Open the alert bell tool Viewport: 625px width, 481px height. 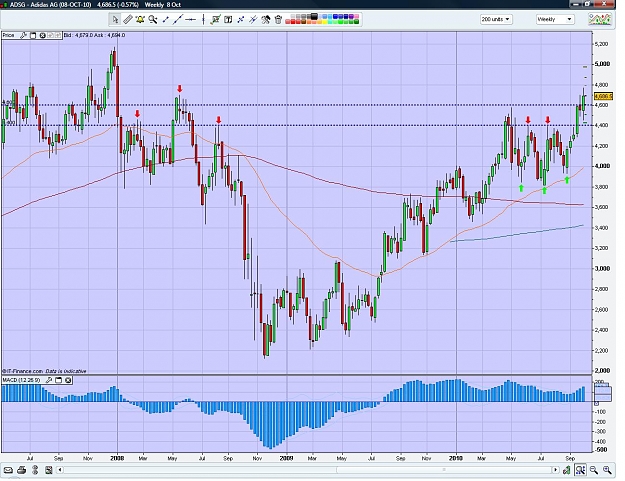pos(140,19)
